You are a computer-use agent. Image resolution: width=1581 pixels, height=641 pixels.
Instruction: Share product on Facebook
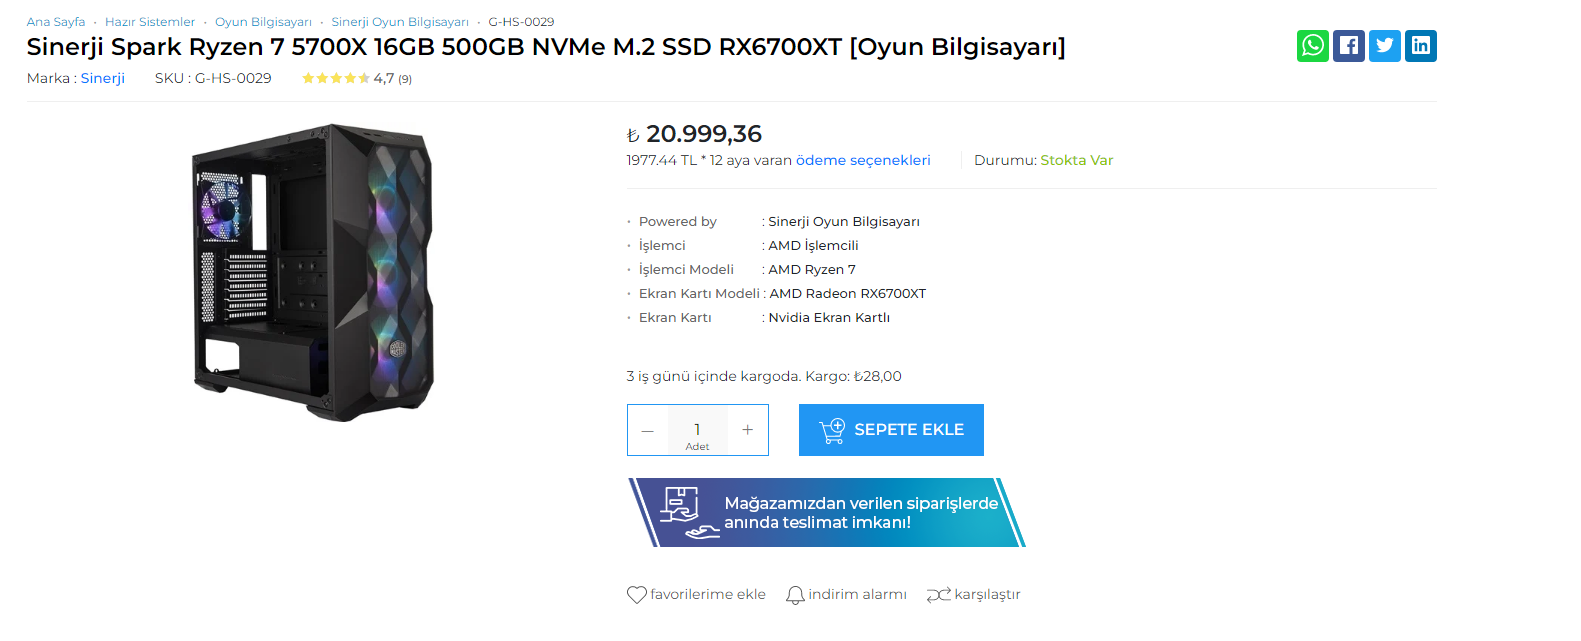click(1348, 45)
